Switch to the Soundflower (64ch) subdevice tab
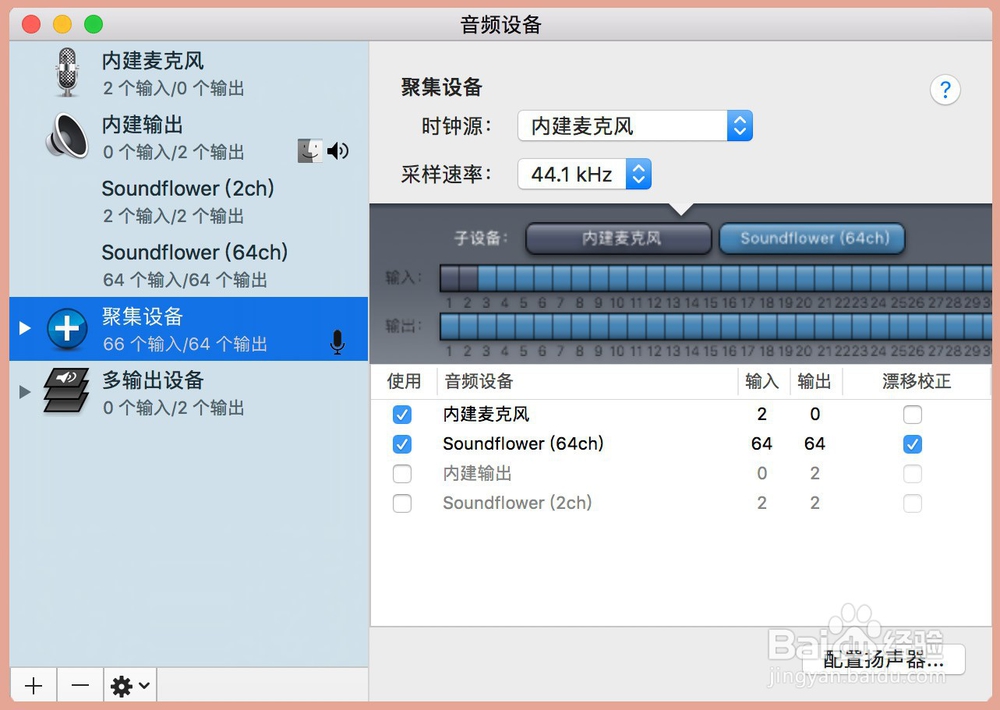1000x710 pixels. point(812,239)
